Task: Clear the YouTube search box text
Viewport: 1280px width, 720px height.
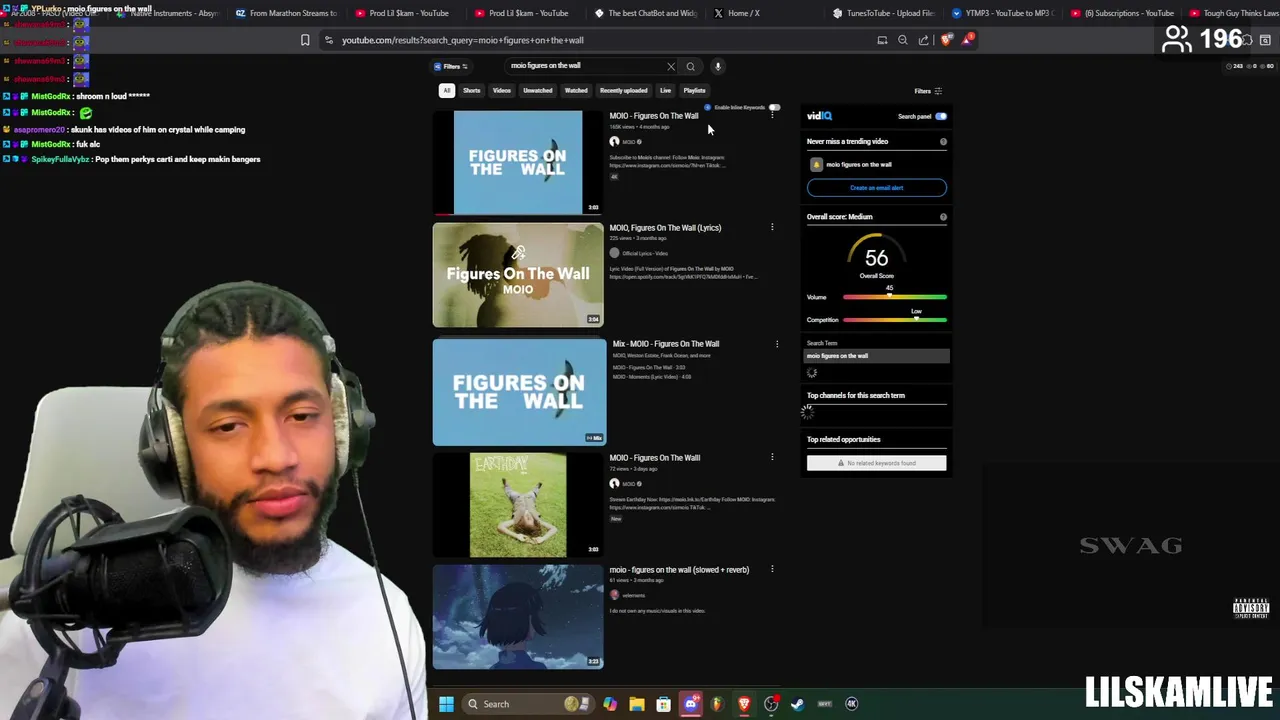Action: click(x=671, y=66)
